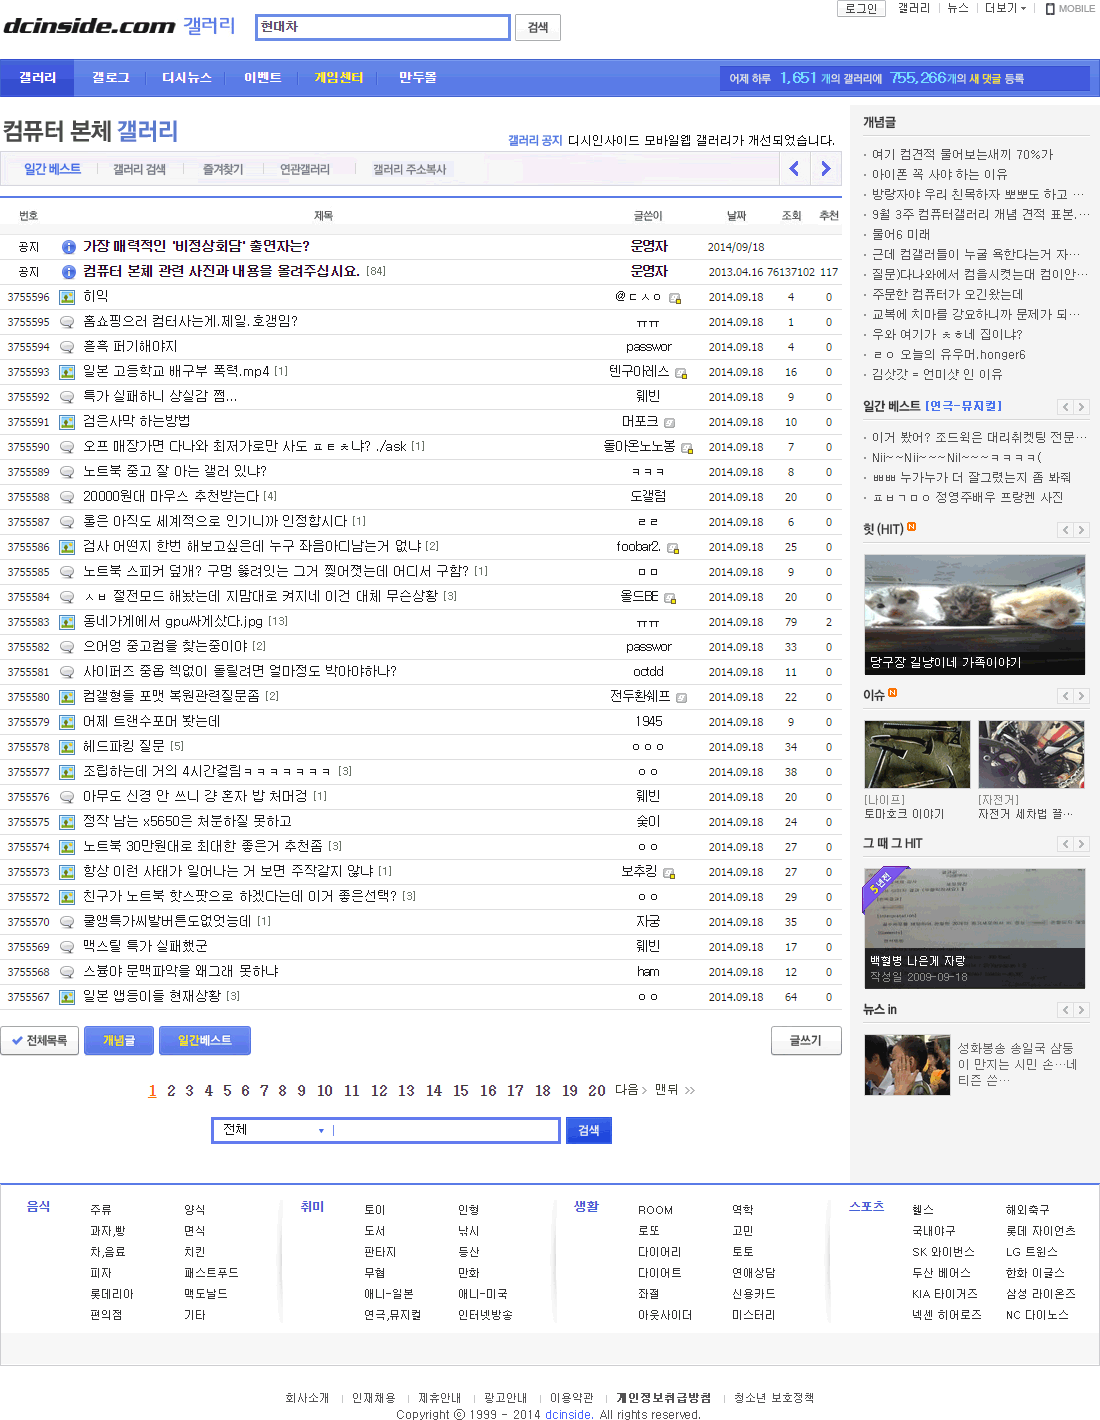Go to page 5 in pagination
The width and height of the screenshot is (1100, 1420).
[x=227, y=1091]
